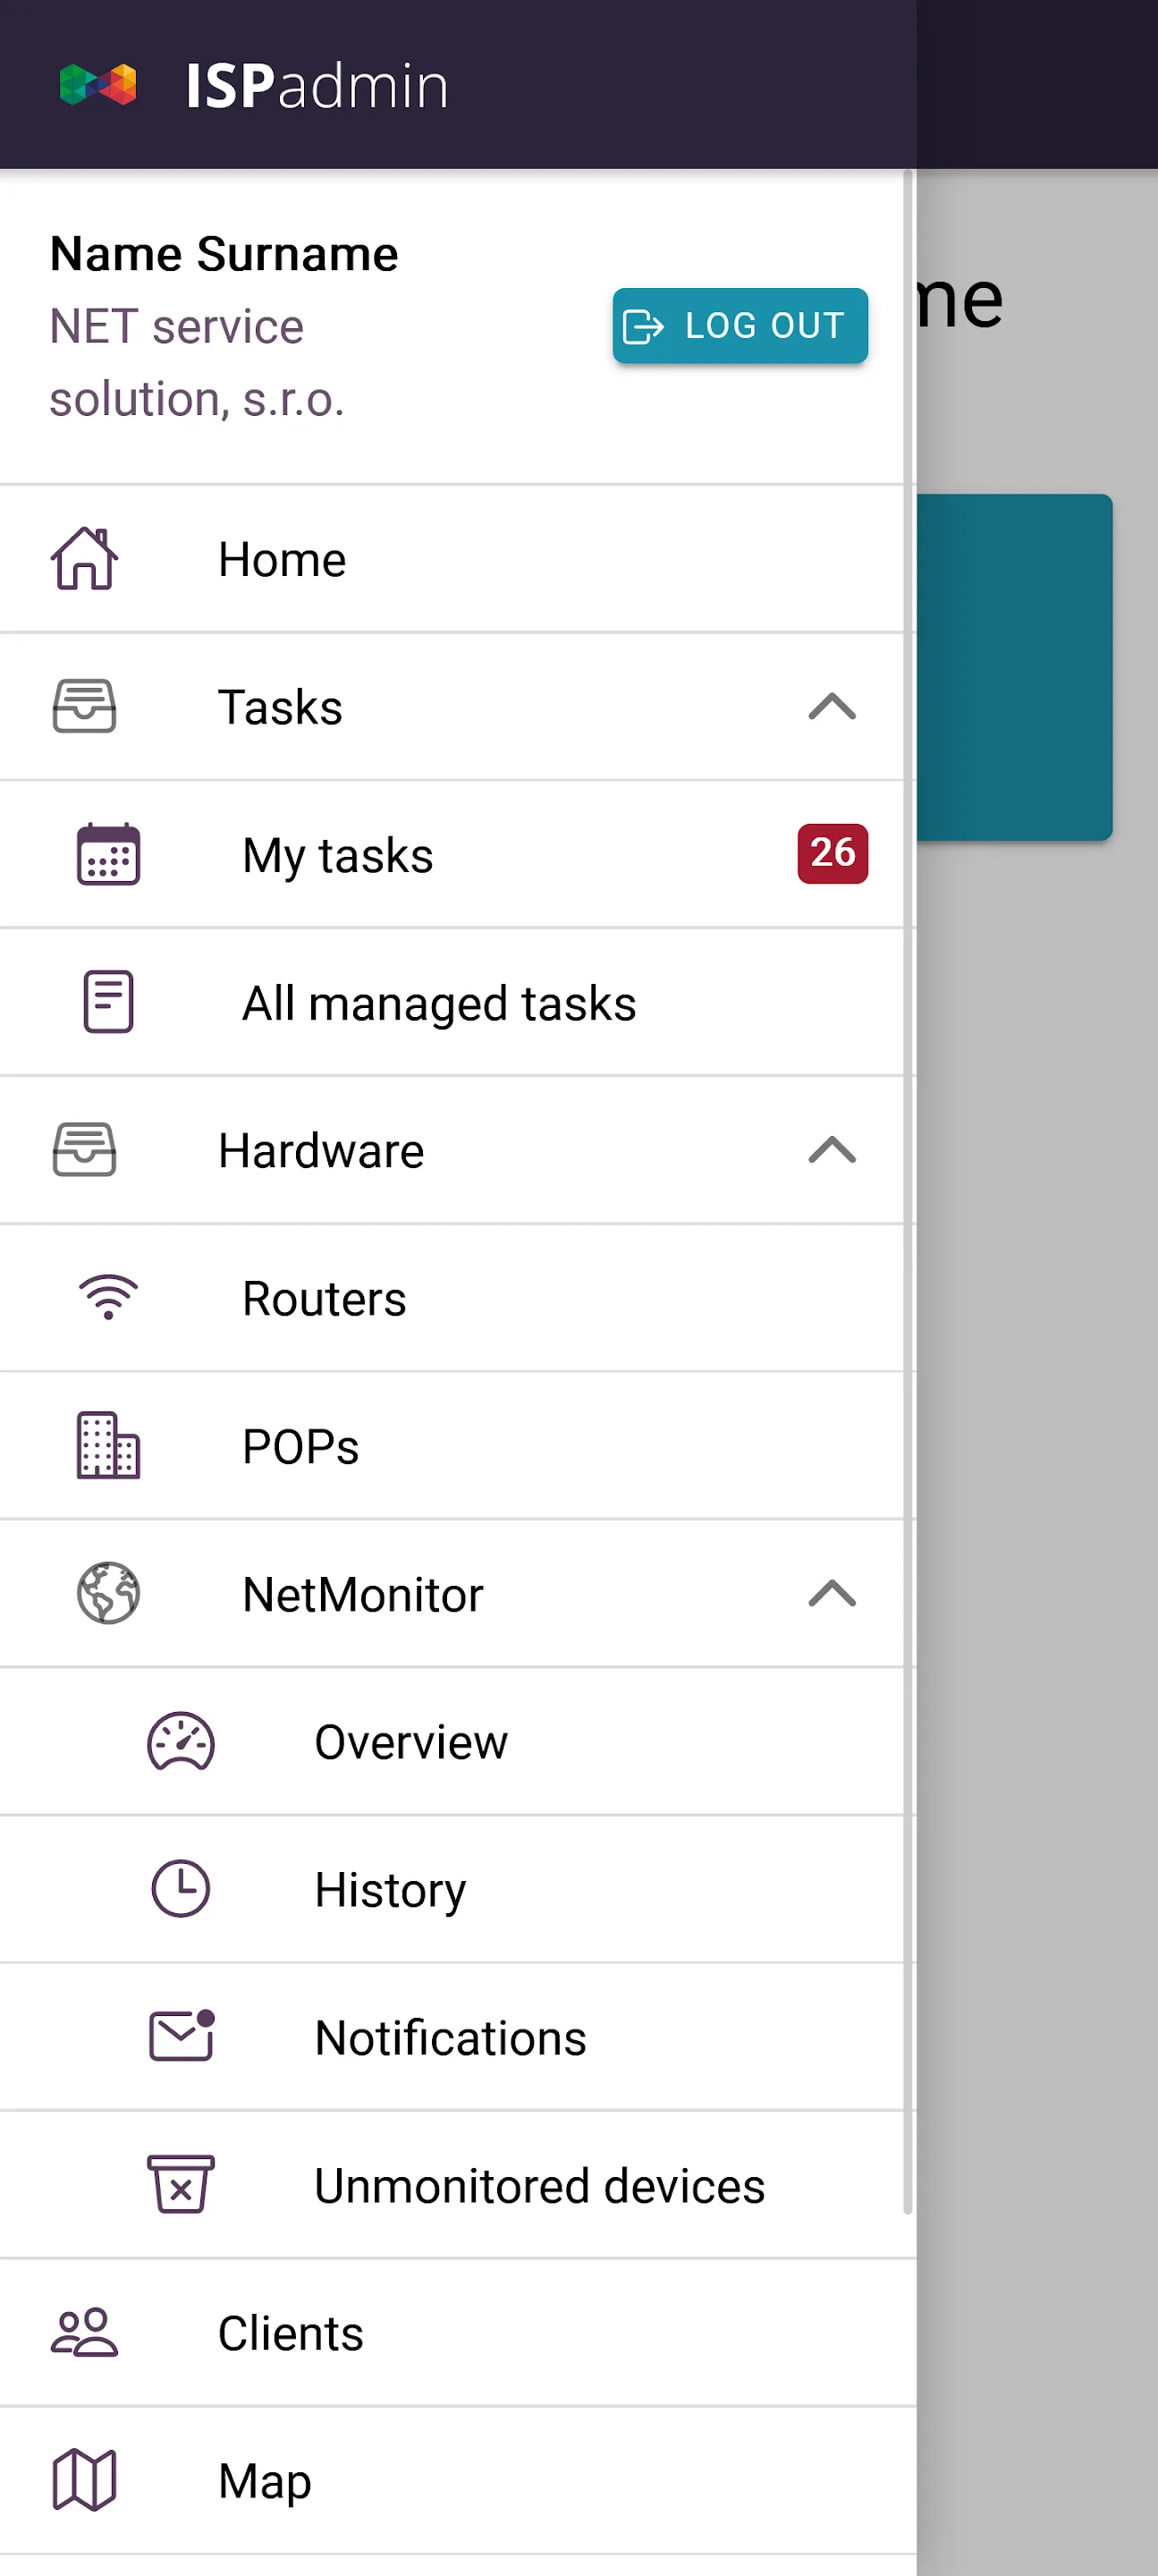Go to Routers menu item
1158x2576 pixels.
point(452,1298)
